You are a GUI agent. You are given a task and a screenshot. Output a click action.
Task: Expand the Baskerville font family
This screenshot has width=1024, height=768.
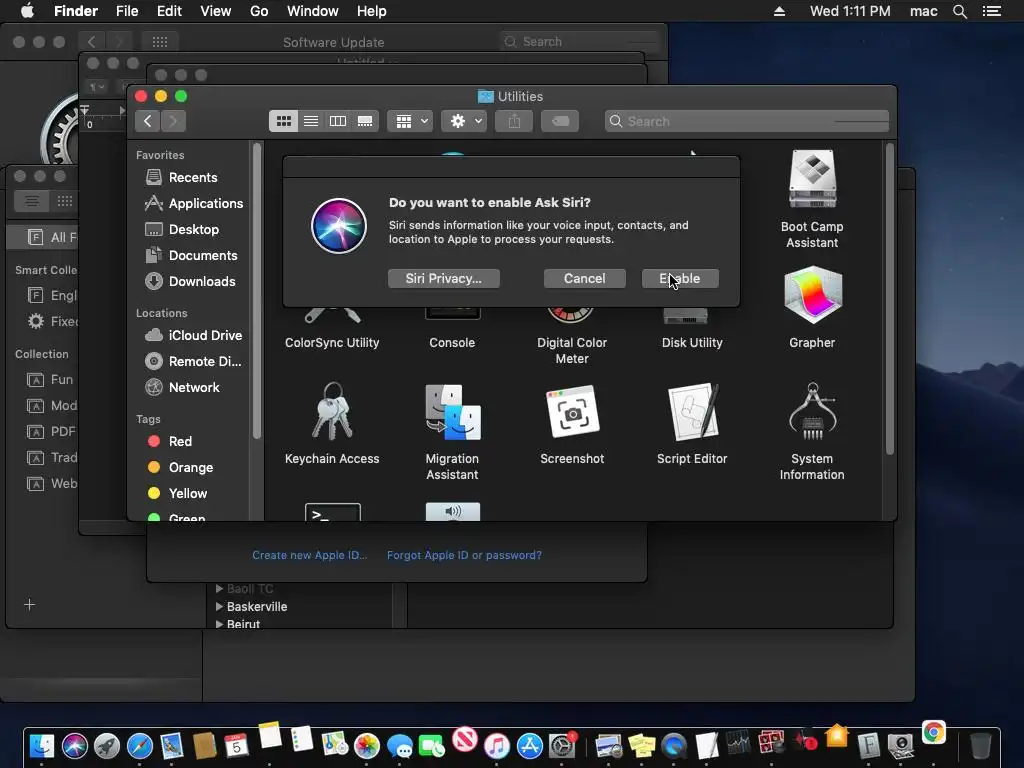[219, 606]
